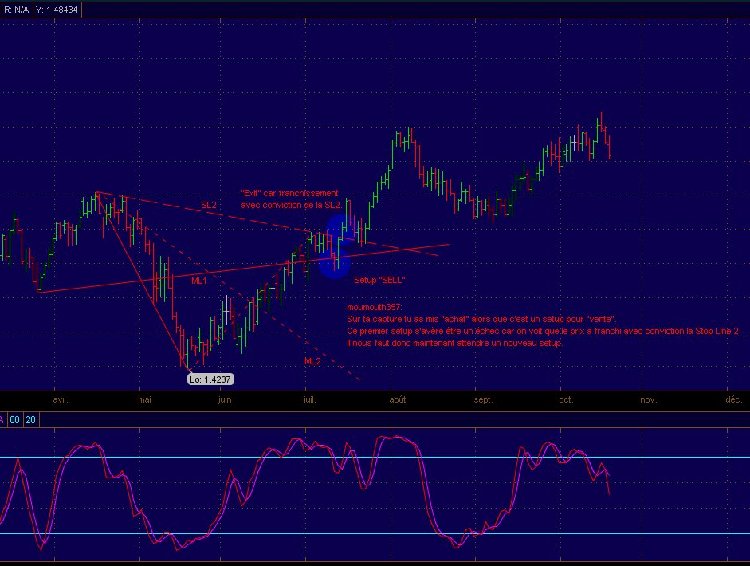Click the Y: 1.48434 price readout

(56, 10)
